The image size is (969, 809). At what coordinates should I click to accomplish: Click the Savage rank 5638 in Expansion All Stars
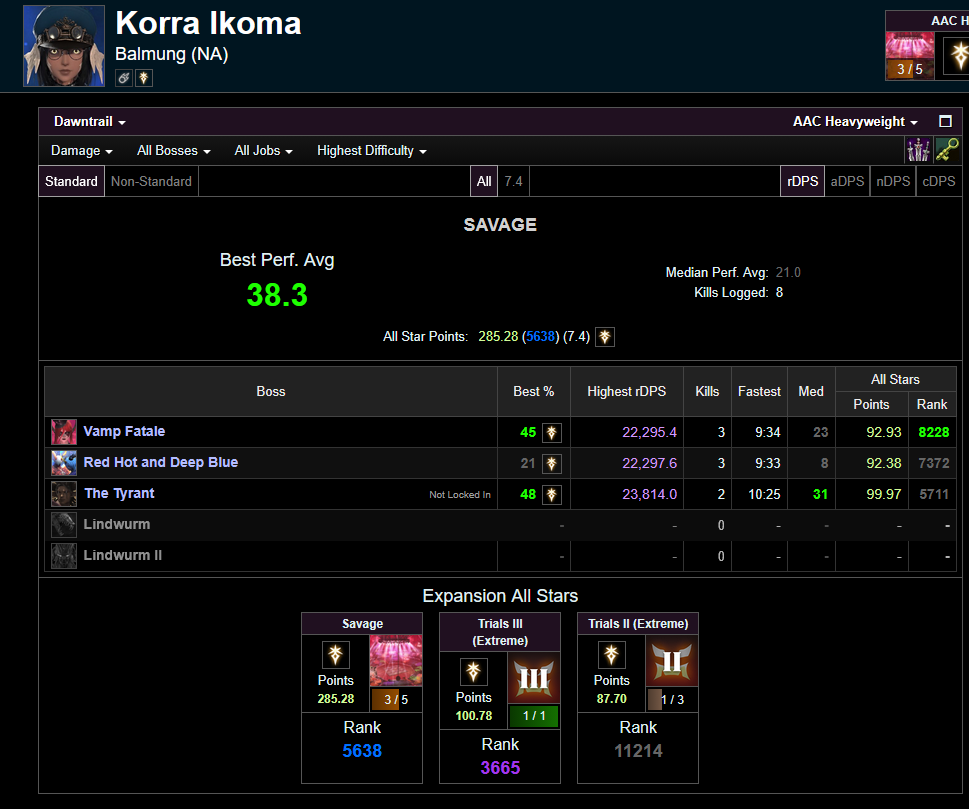[x=362, y=751]
